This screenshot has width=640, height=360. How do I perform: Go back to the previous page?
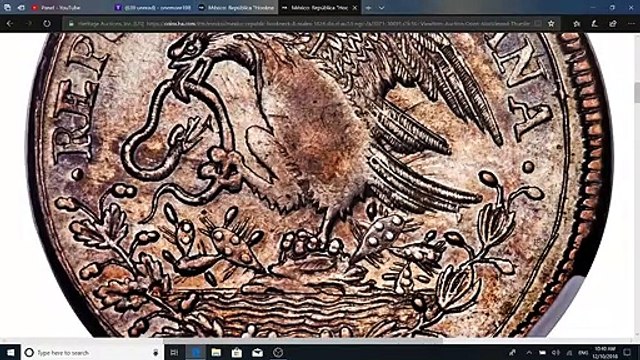[x=10, y=24]
